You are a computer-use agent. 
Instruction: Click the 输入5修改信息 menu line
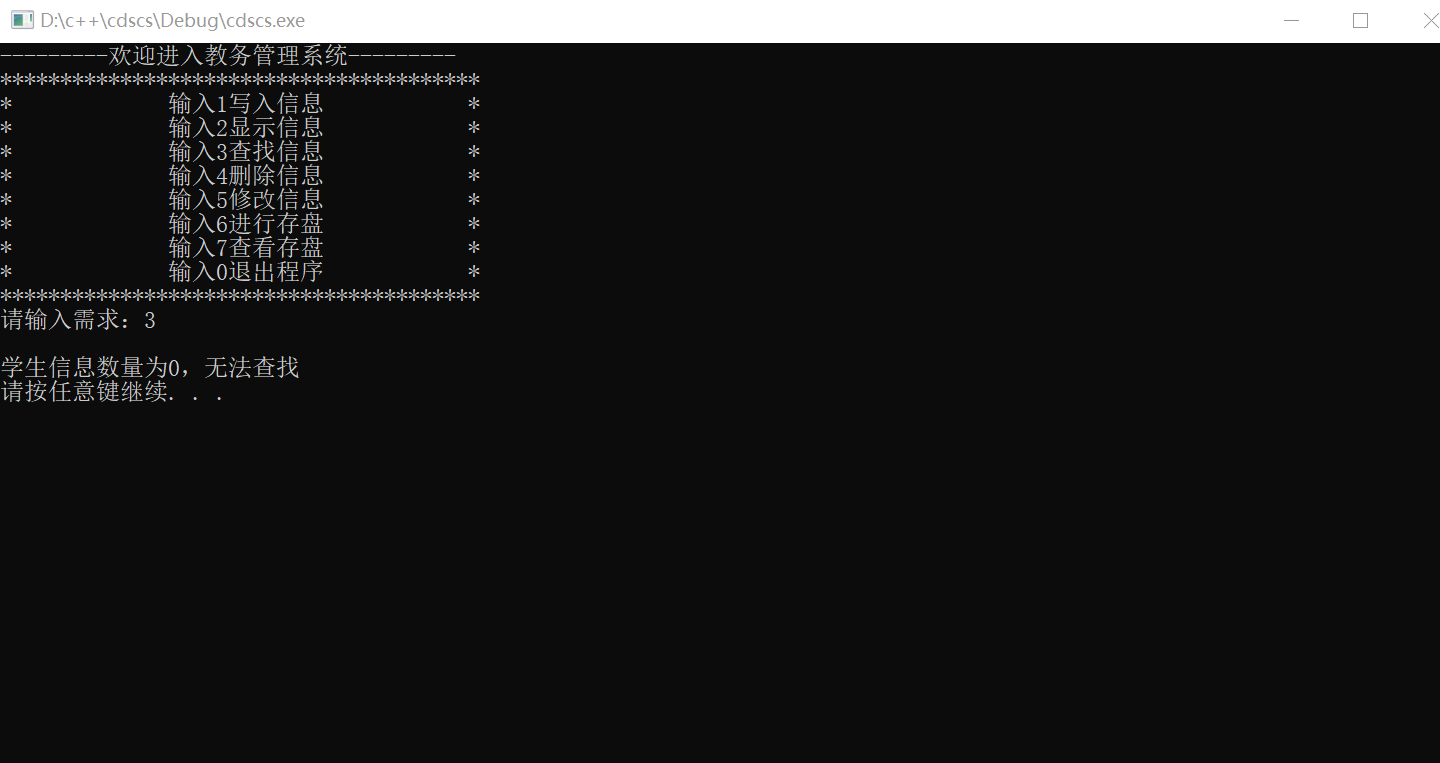[x=246, y=200]
